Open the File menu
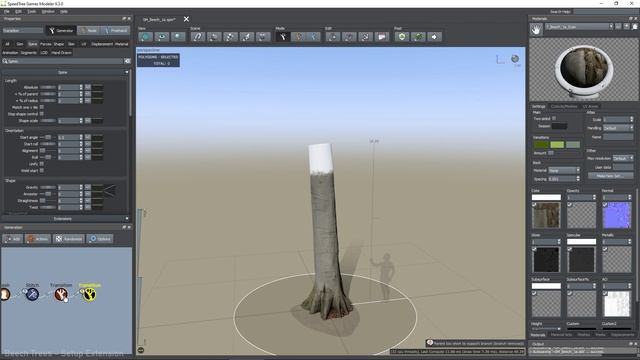The width and height of the screenshot is (640, 360). 7,11
